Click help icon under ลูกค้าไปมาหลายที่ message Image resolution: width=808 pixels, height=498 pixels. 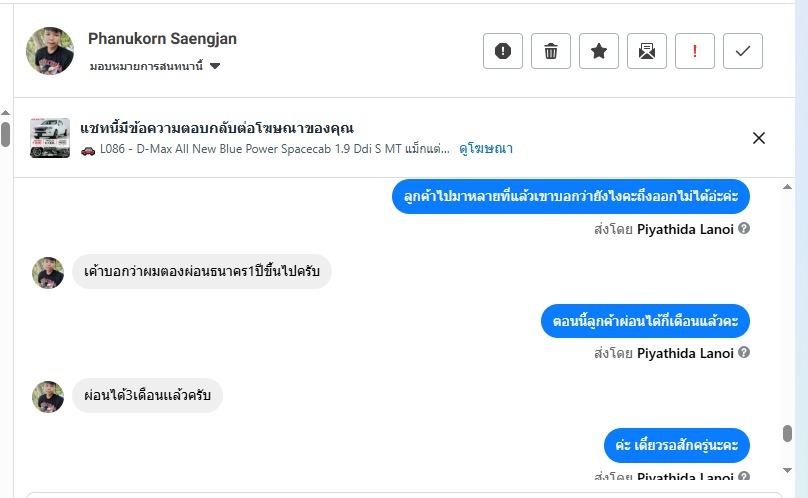pyautogui.click(x=744, y=229)
